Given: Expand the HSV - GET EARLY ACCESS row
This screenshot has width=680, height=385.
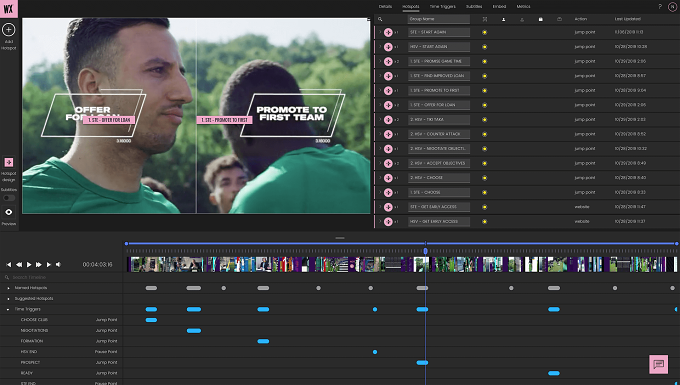Looking at the screenshot, I should click(380, 222).
